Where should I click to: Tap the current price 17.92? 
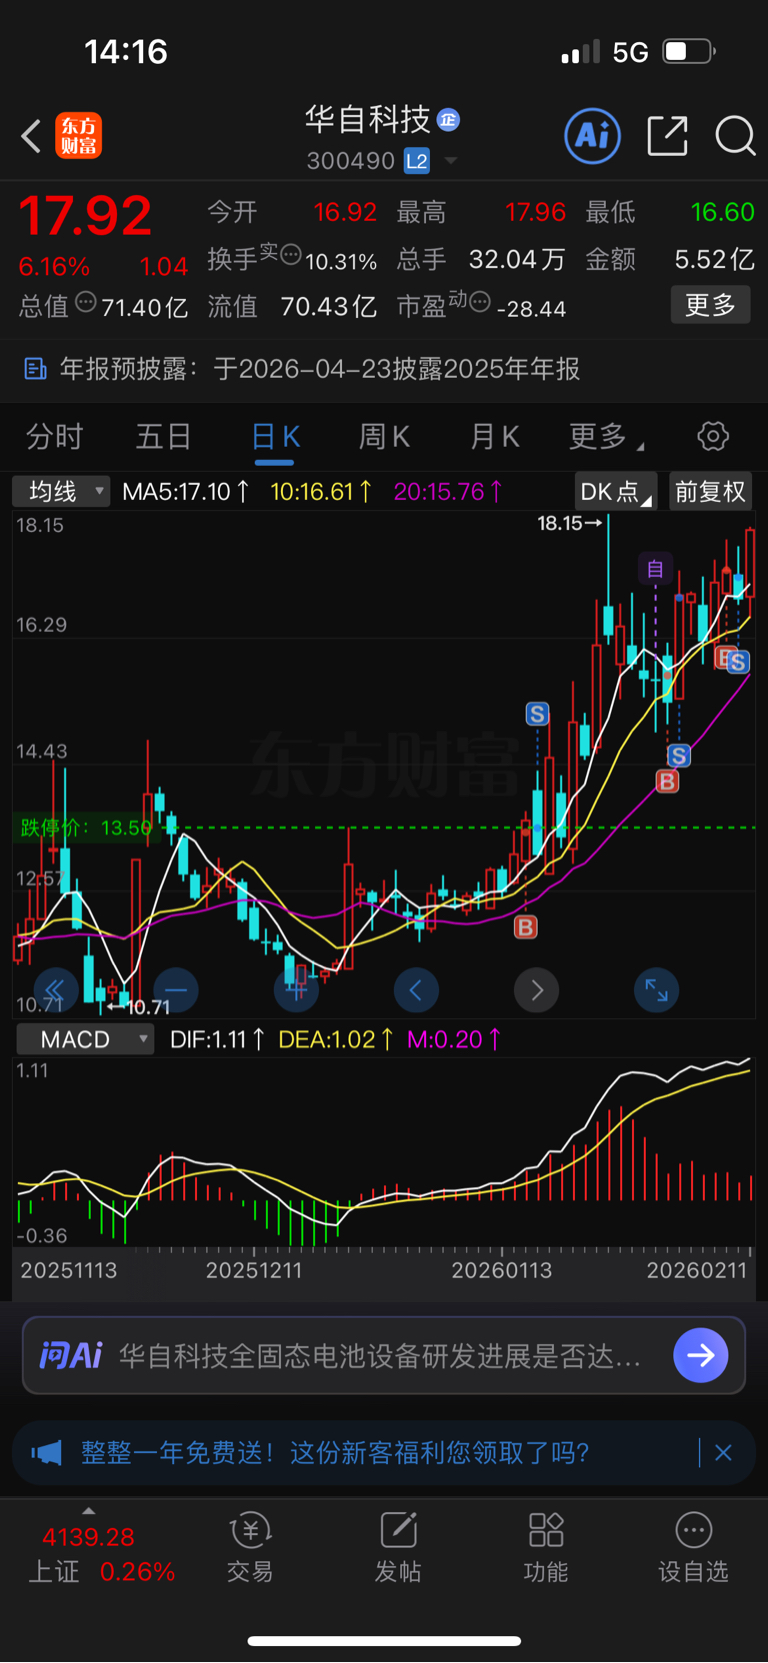point(85,215)
